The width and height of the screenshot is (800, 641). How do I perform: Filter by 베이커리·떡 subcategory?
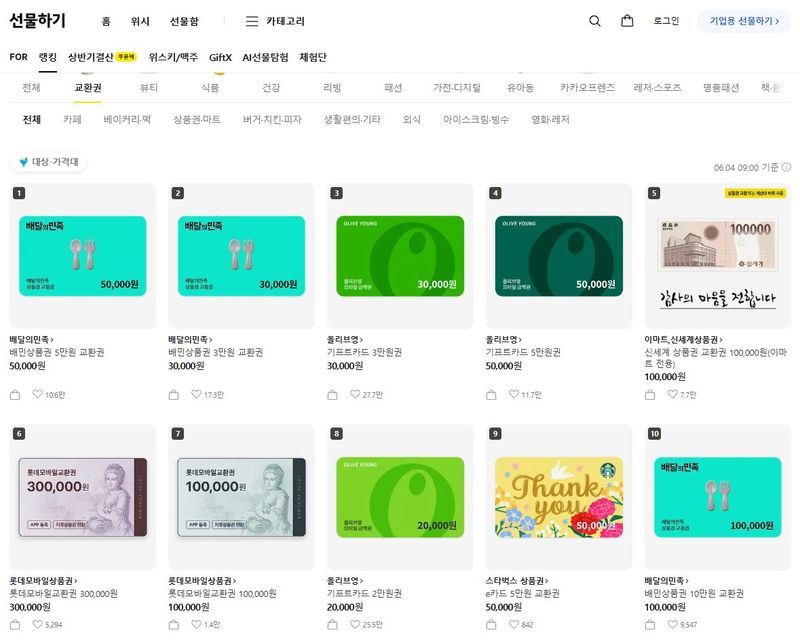[127, 119]
